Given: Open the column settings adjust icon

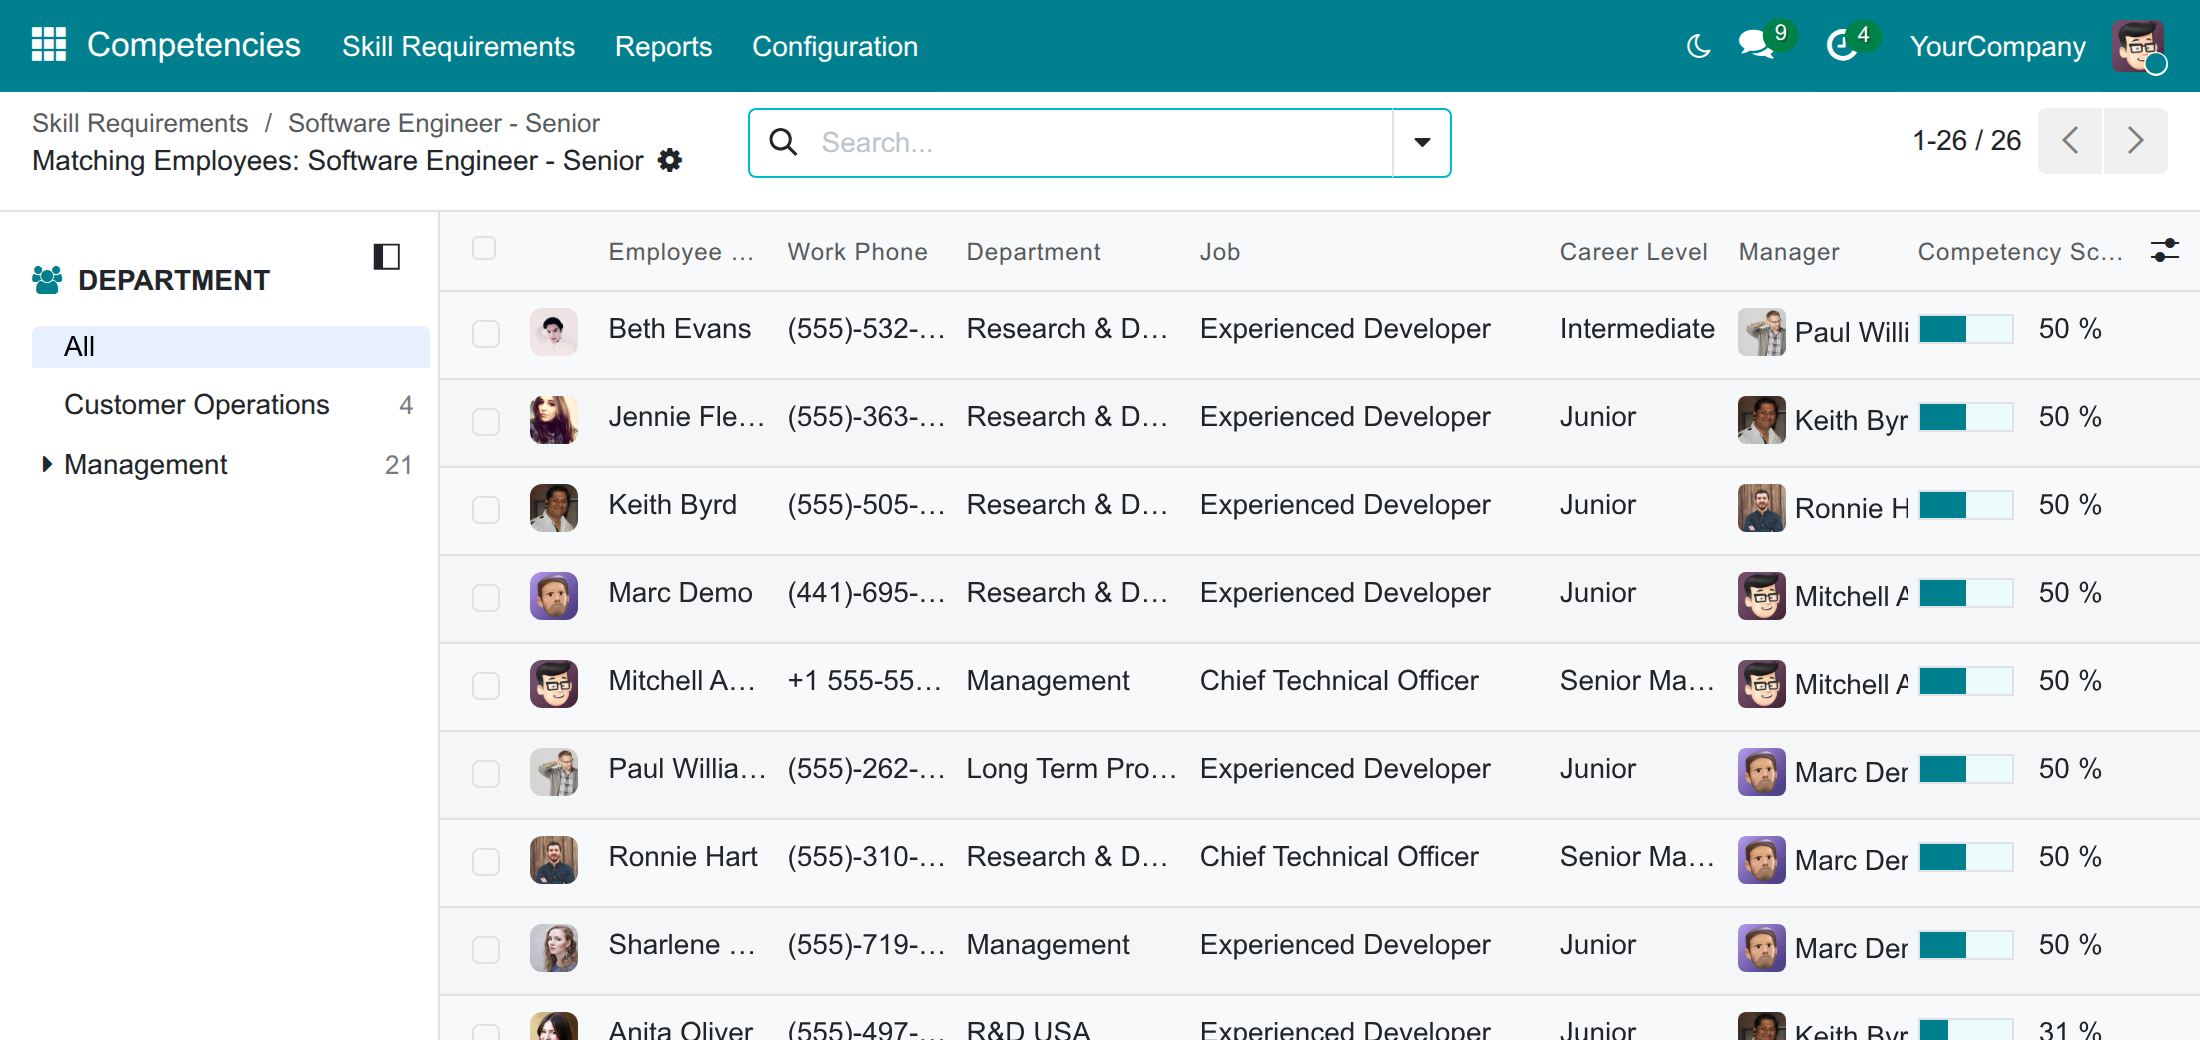Looking at the screenshot, I should [2165, 250].
